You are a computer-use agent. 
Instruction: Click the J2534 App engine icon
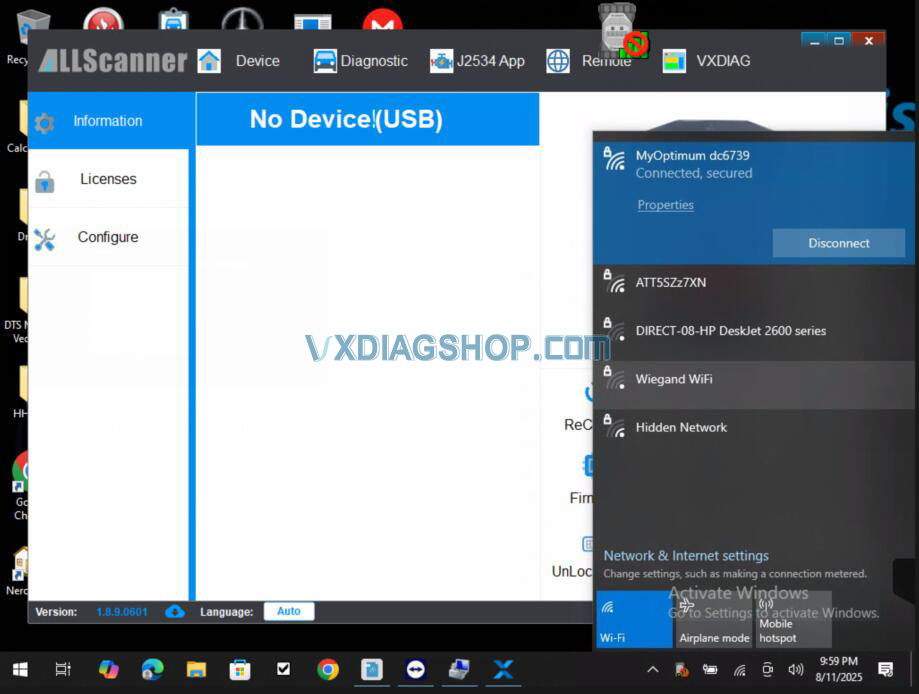pyautogui.click(x=441, y=61)
